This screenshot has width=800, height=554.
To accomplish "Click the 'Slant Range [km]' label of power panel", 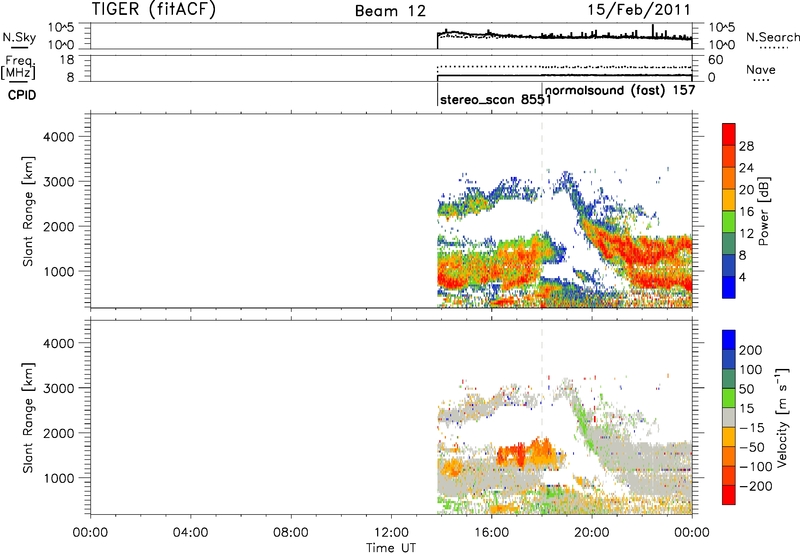I will [28, 211].
